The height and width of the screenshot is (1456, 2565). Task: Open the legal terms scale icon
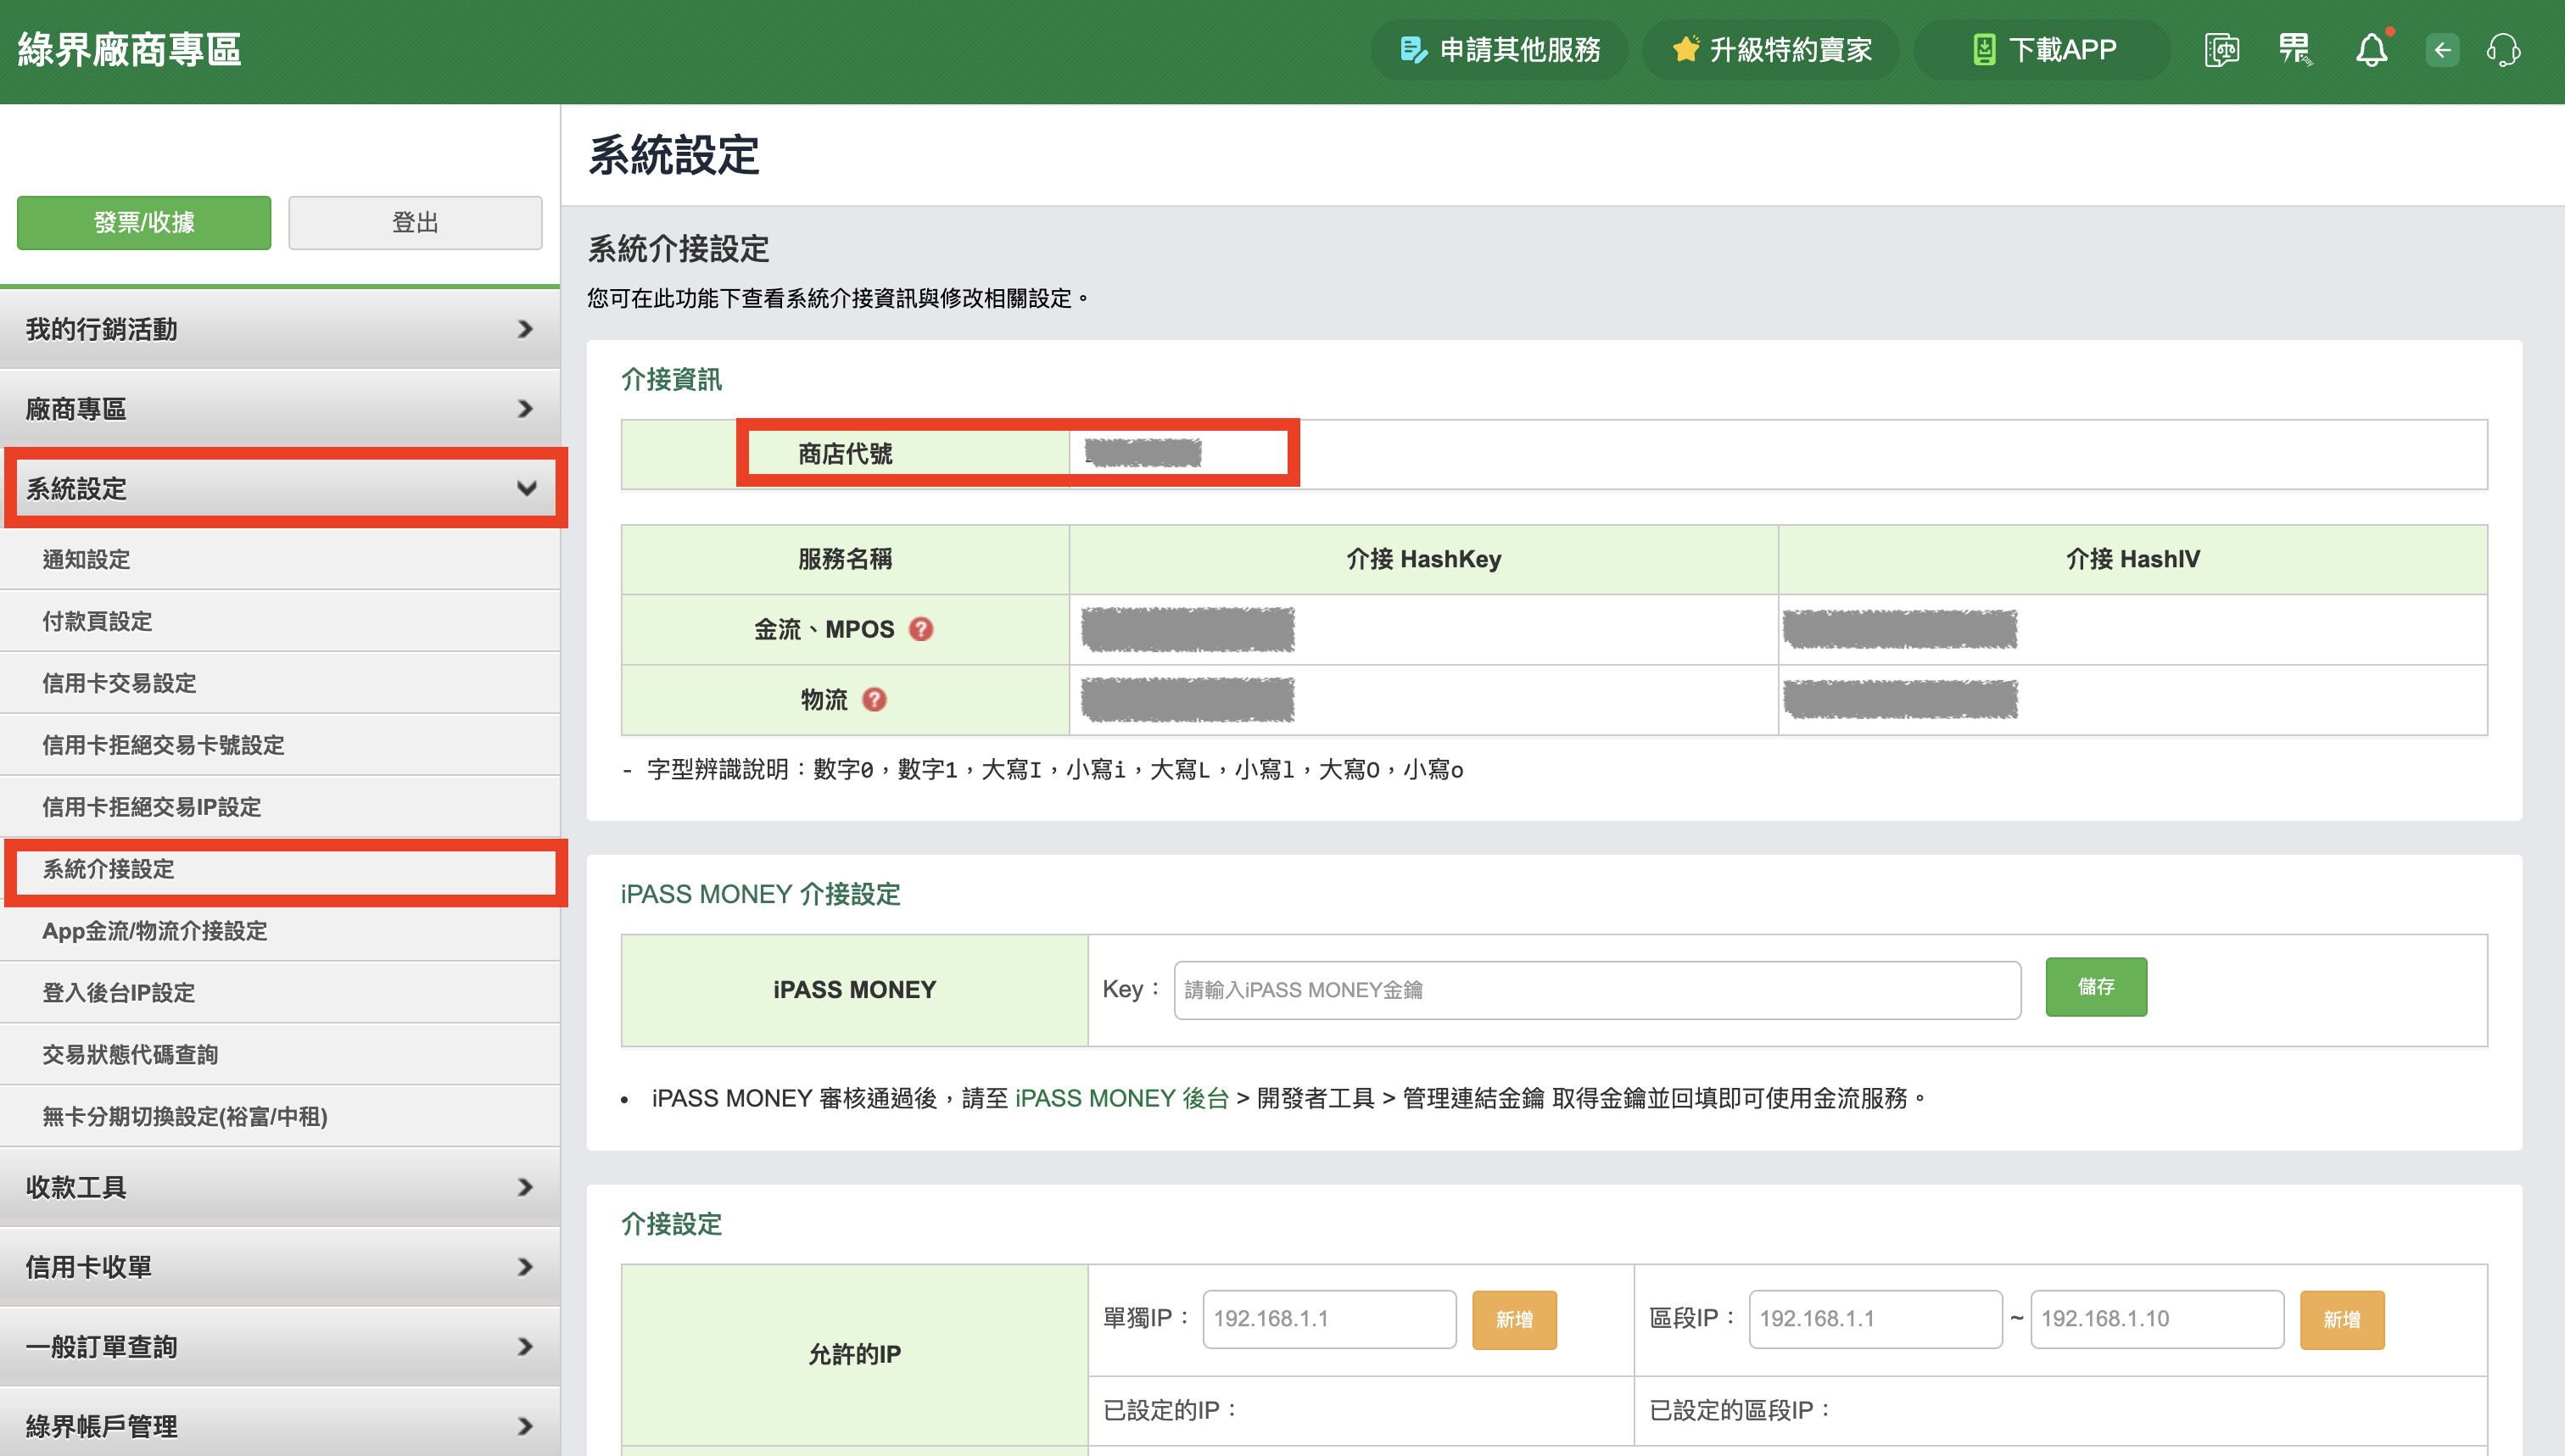click(x=2221, y=50)
